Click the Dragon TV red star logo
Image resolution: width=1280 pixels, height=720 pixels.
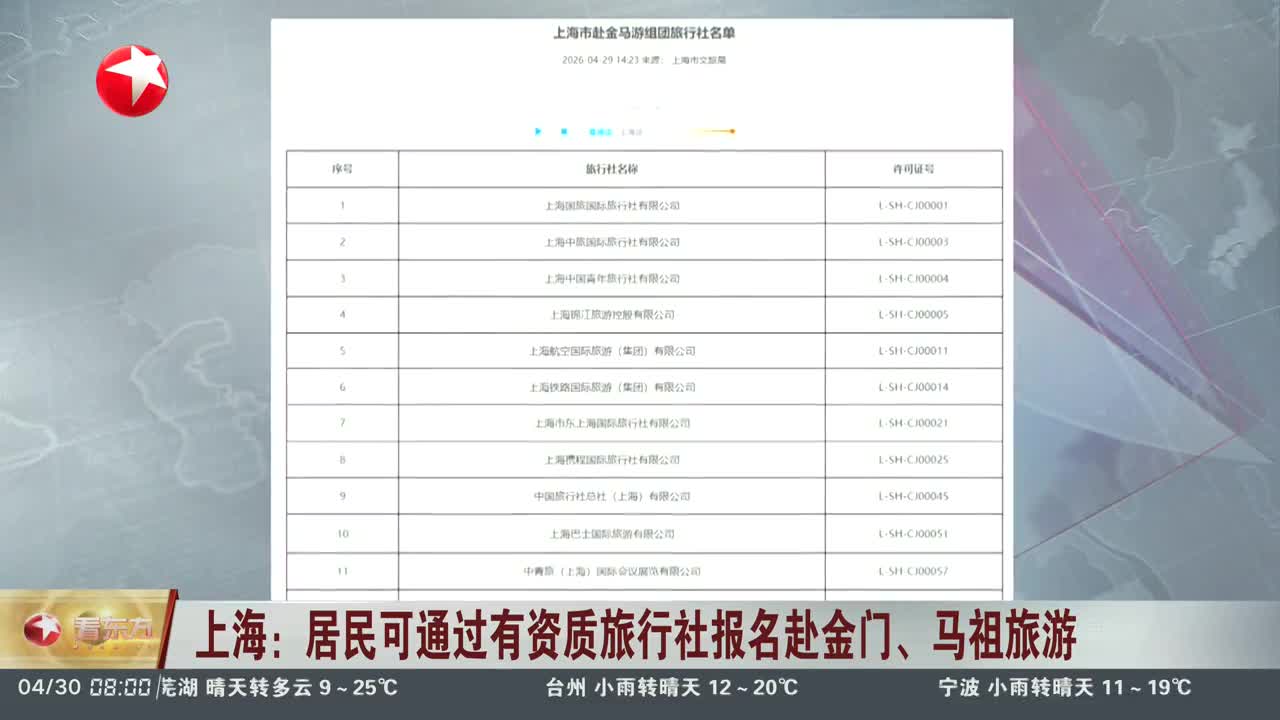pos(132,81)
